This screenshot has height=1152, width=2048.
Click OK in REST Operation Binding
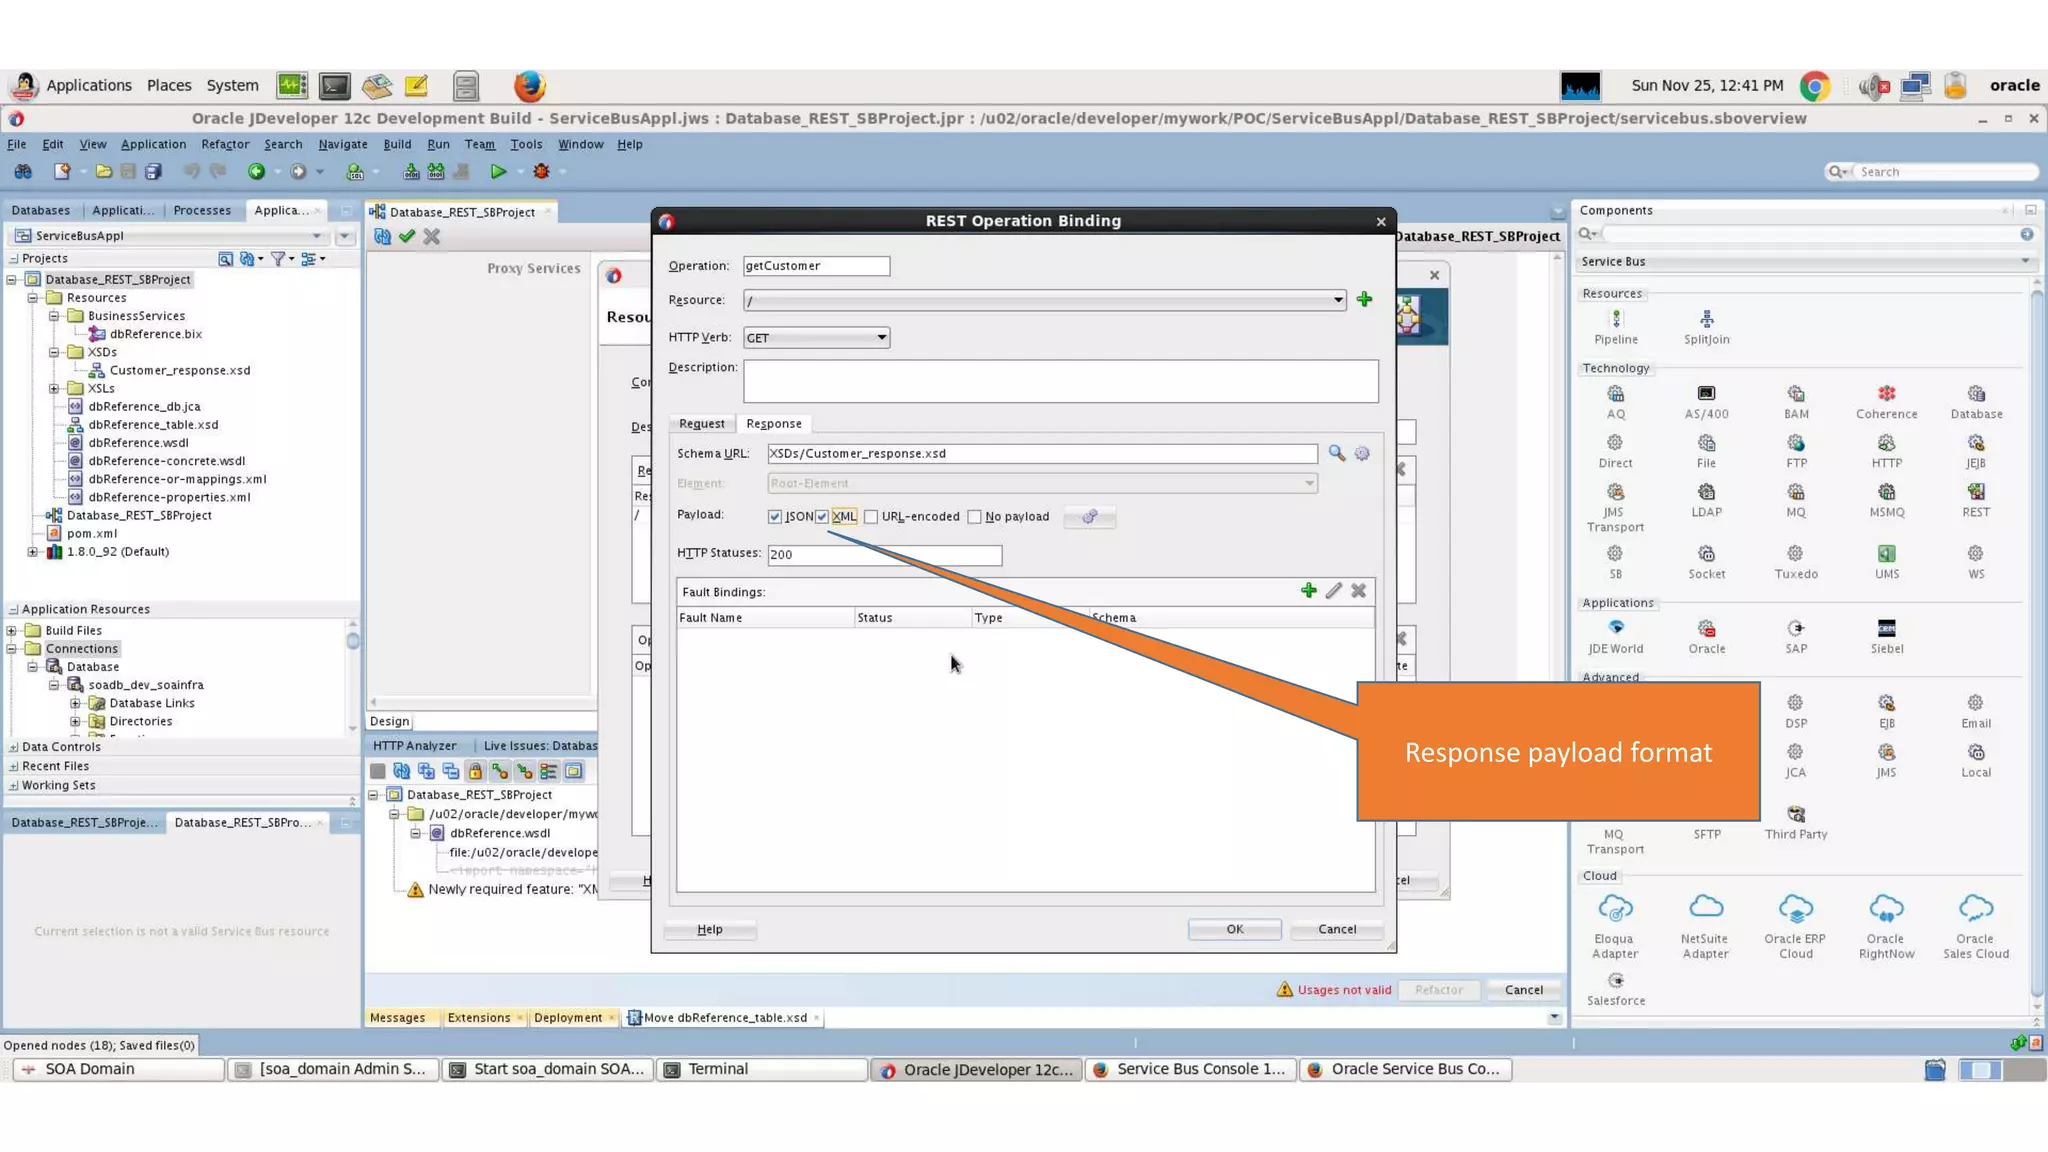[x=1234, y=929]
